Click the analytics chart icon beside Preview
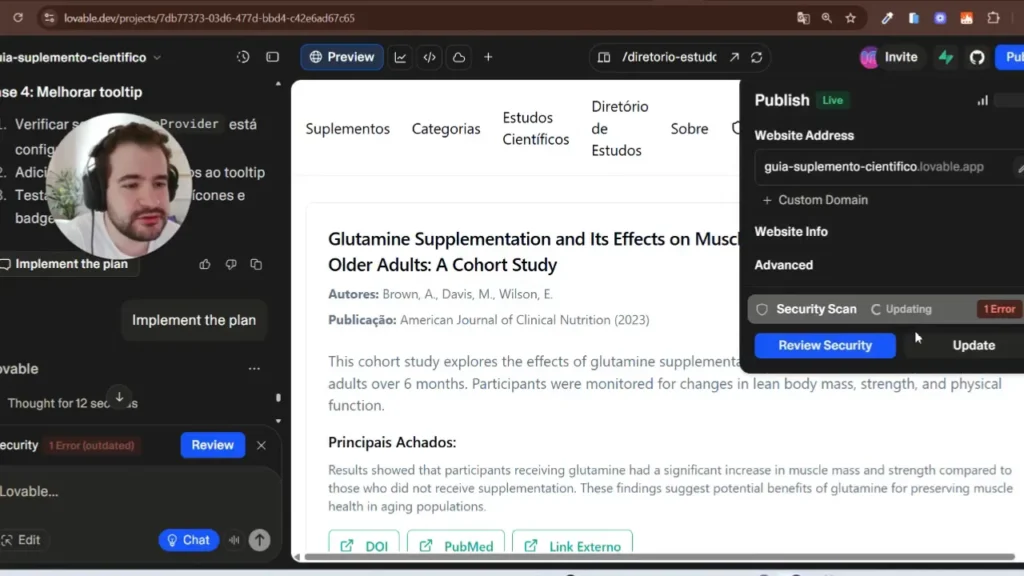 tap(400, 57)
